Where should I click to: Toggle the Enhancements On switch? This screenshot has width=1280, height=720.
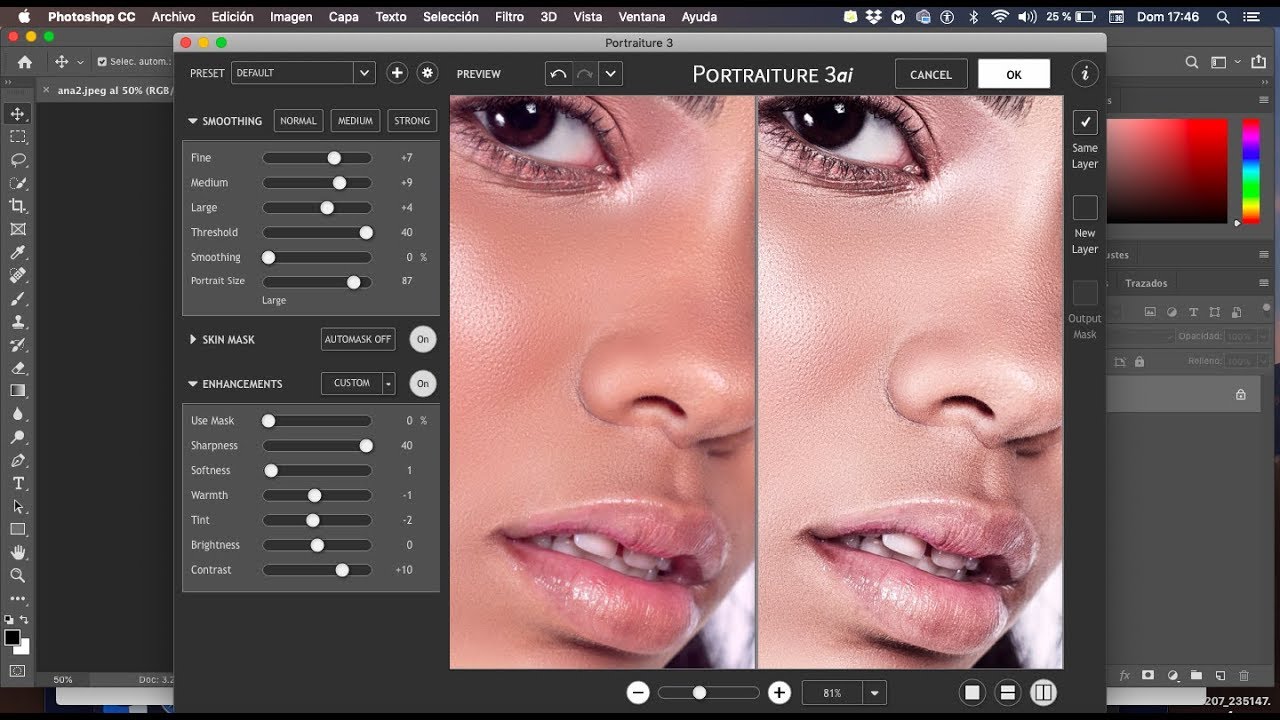click(x=423, y=383)
